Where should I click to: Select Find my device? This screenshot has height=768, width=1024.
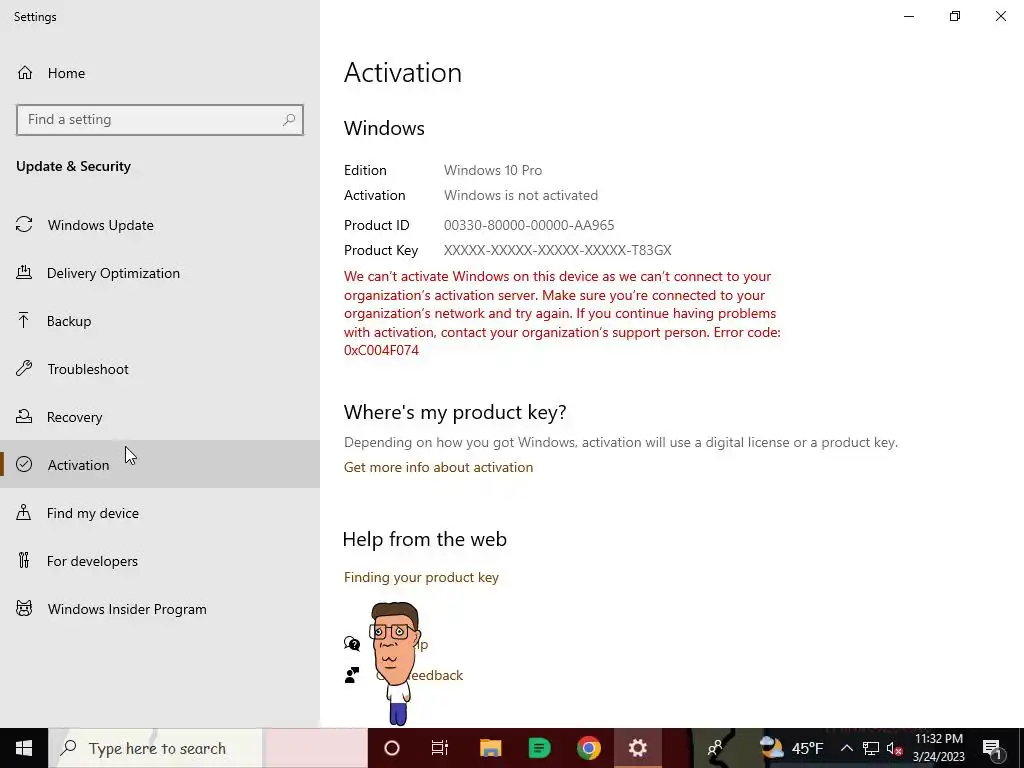click(x=160, y=513)
